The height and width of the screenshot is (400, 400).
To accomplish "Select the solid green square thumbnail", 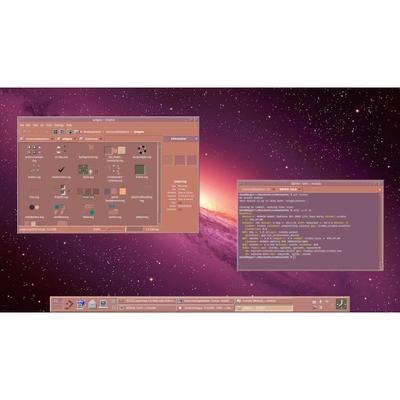I will coord(140,170).
